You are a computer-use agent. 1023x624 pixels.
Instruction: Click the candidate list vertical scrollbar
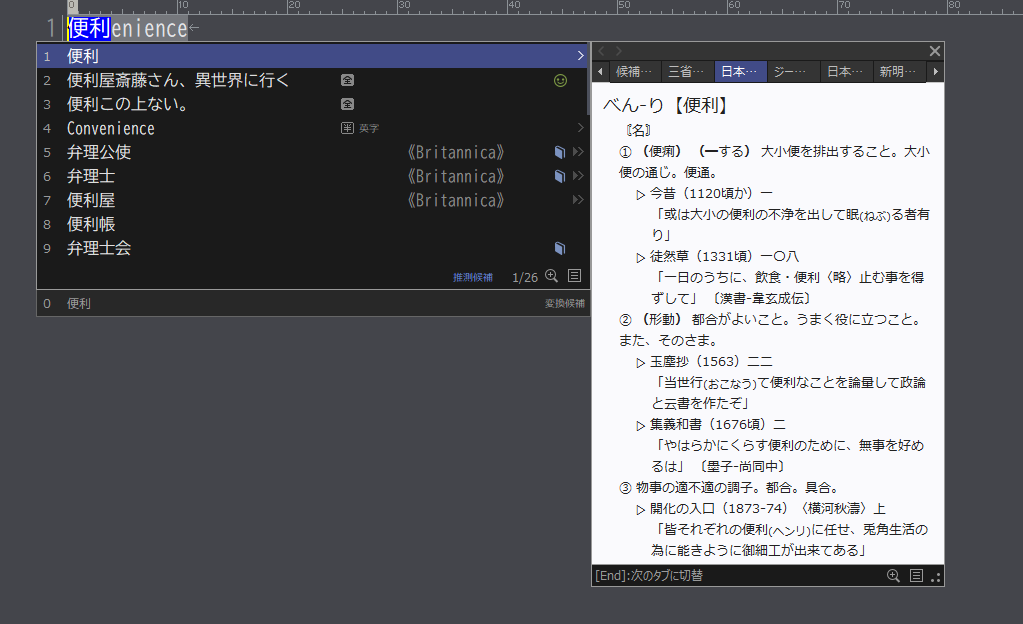(x=587, y=90)
